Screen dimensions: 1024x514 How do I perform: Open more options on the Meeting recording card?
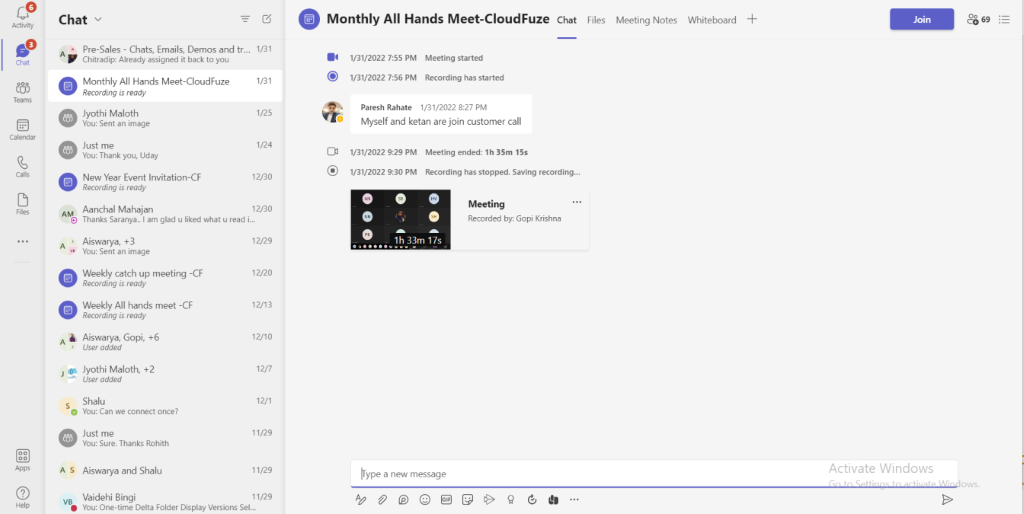[x=577, y=202]
